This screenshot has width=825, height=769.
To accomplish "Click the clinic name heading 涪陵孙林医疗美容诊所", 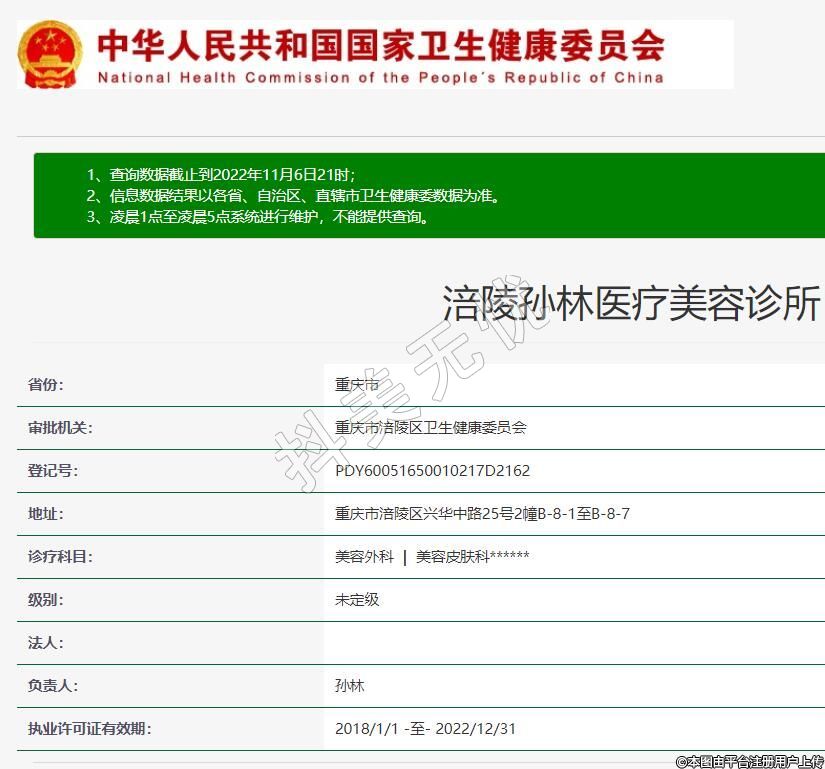I will point(631,304).
